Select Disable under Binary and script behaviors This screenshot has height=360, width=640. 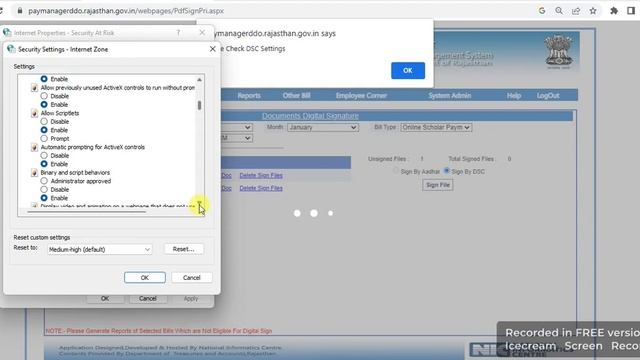44,189
